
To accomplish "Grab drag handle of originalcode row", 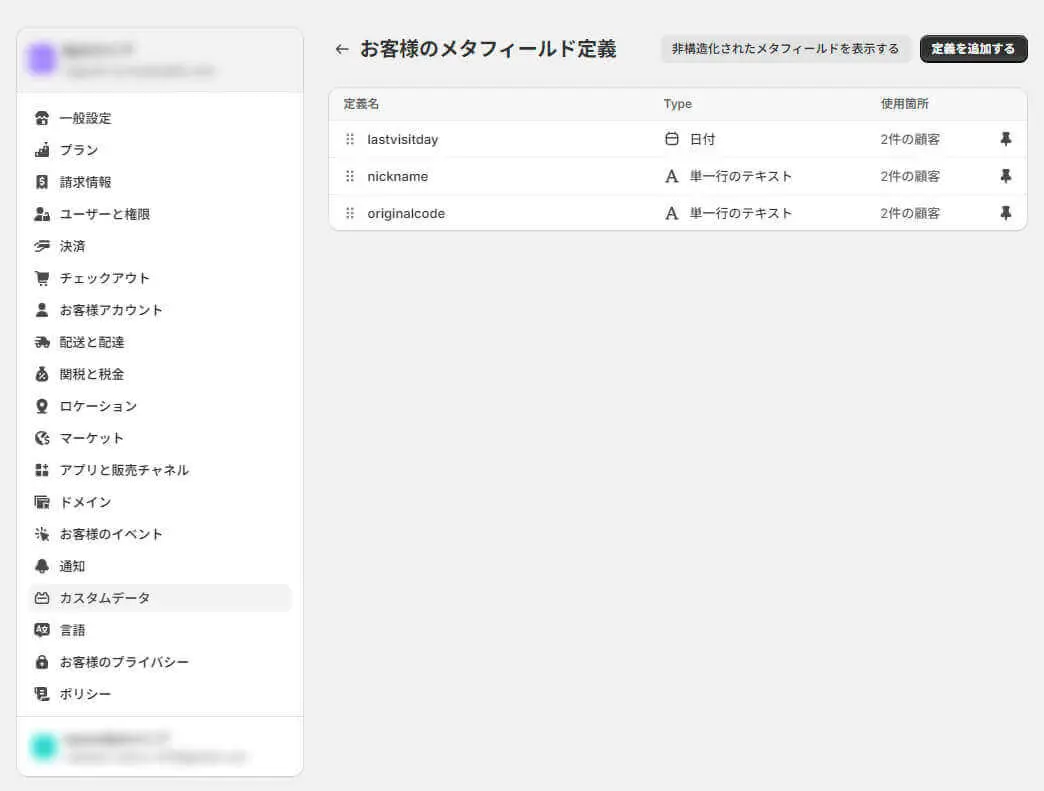I will (350, 214).
